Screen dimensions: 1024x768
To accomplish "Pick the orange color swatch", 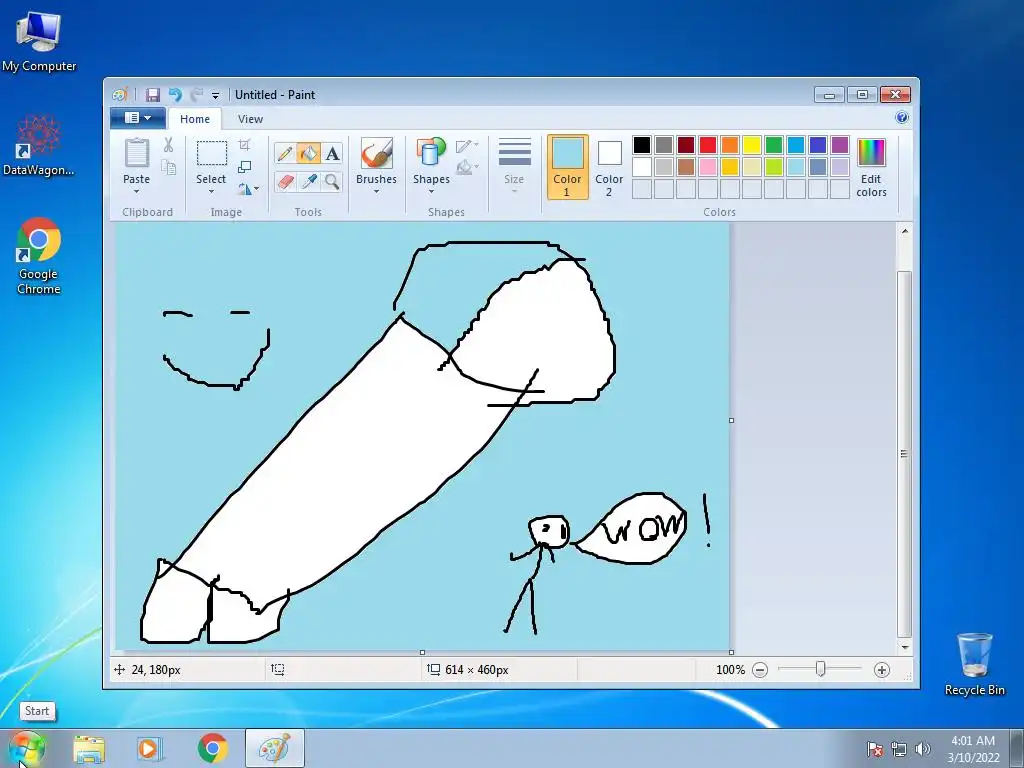I will point(729,145).
